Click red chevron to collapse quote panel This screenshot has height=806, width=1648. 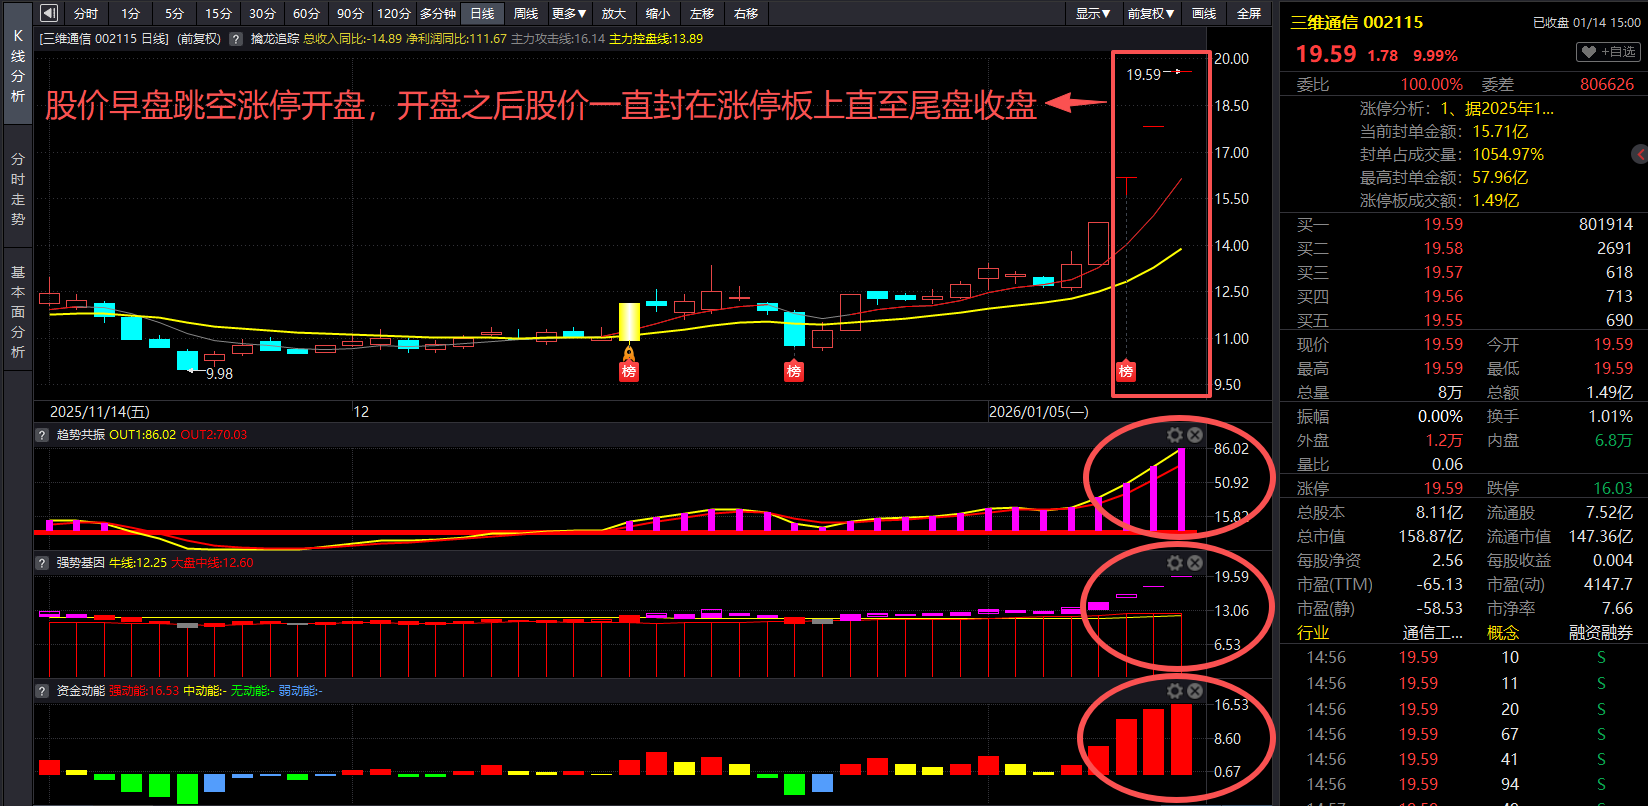(x=1640, y=154)
